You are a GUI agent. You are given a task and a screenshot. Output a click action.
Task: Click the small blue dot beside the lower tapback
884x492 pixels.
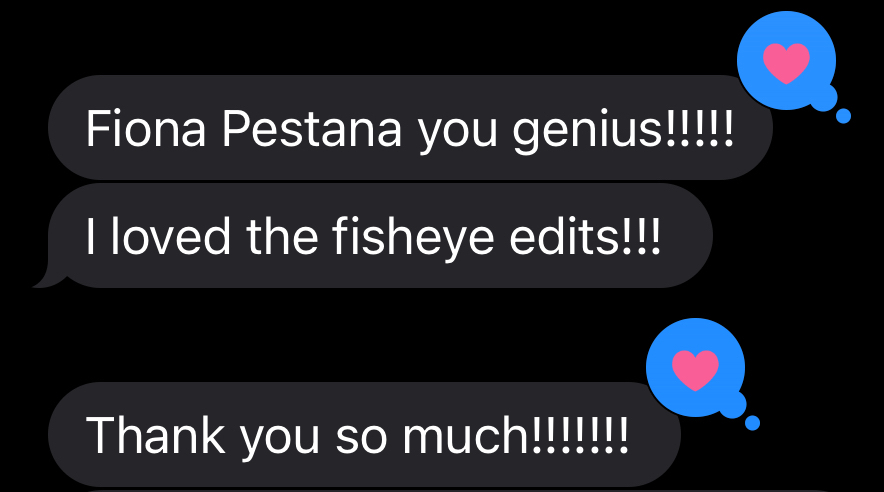[x=753, y=422]
